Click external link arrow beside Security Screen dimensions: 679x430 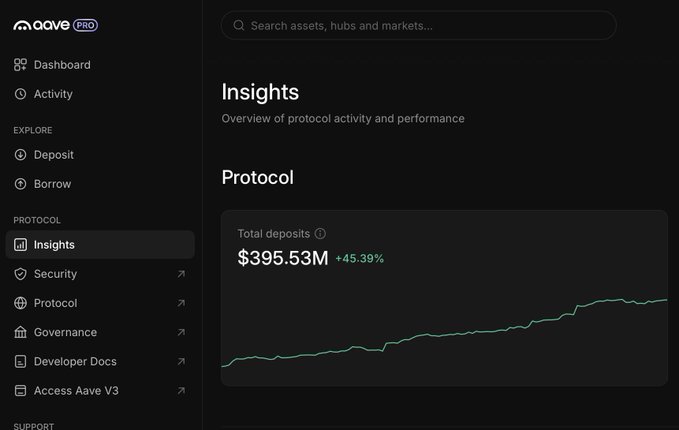click(181, 274)
